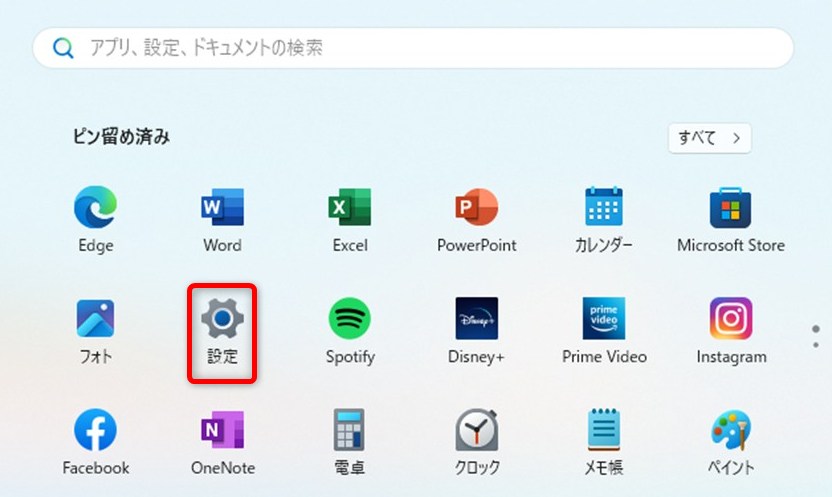The width and height of the screenshot is (832, 497).
Task: Open the 電卓 calculator app
Action: (350, 442)
